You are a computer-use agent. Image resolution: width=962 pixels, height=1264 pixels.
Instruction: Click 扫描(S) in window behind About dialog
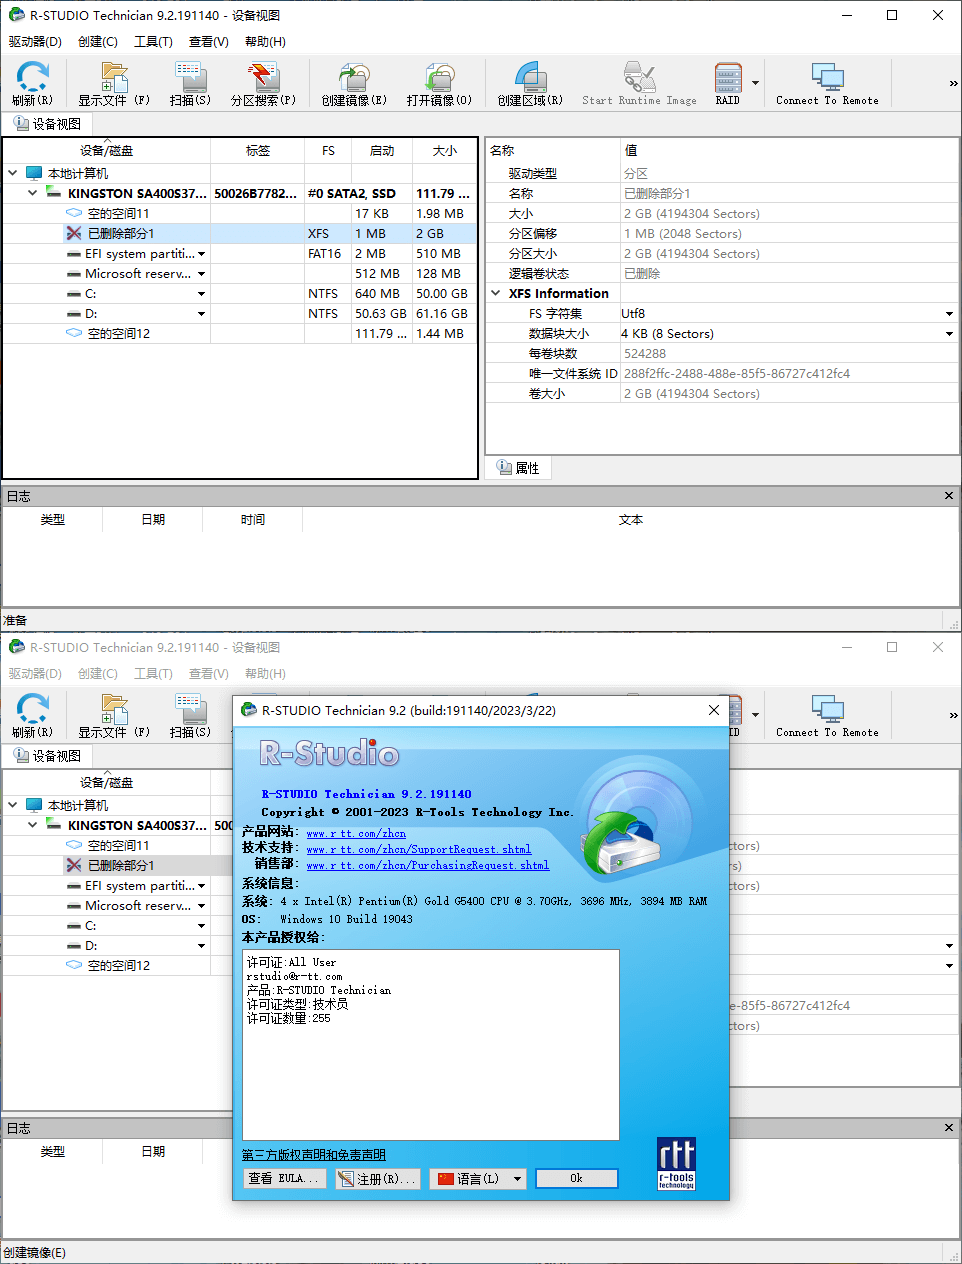pos(190,715)
